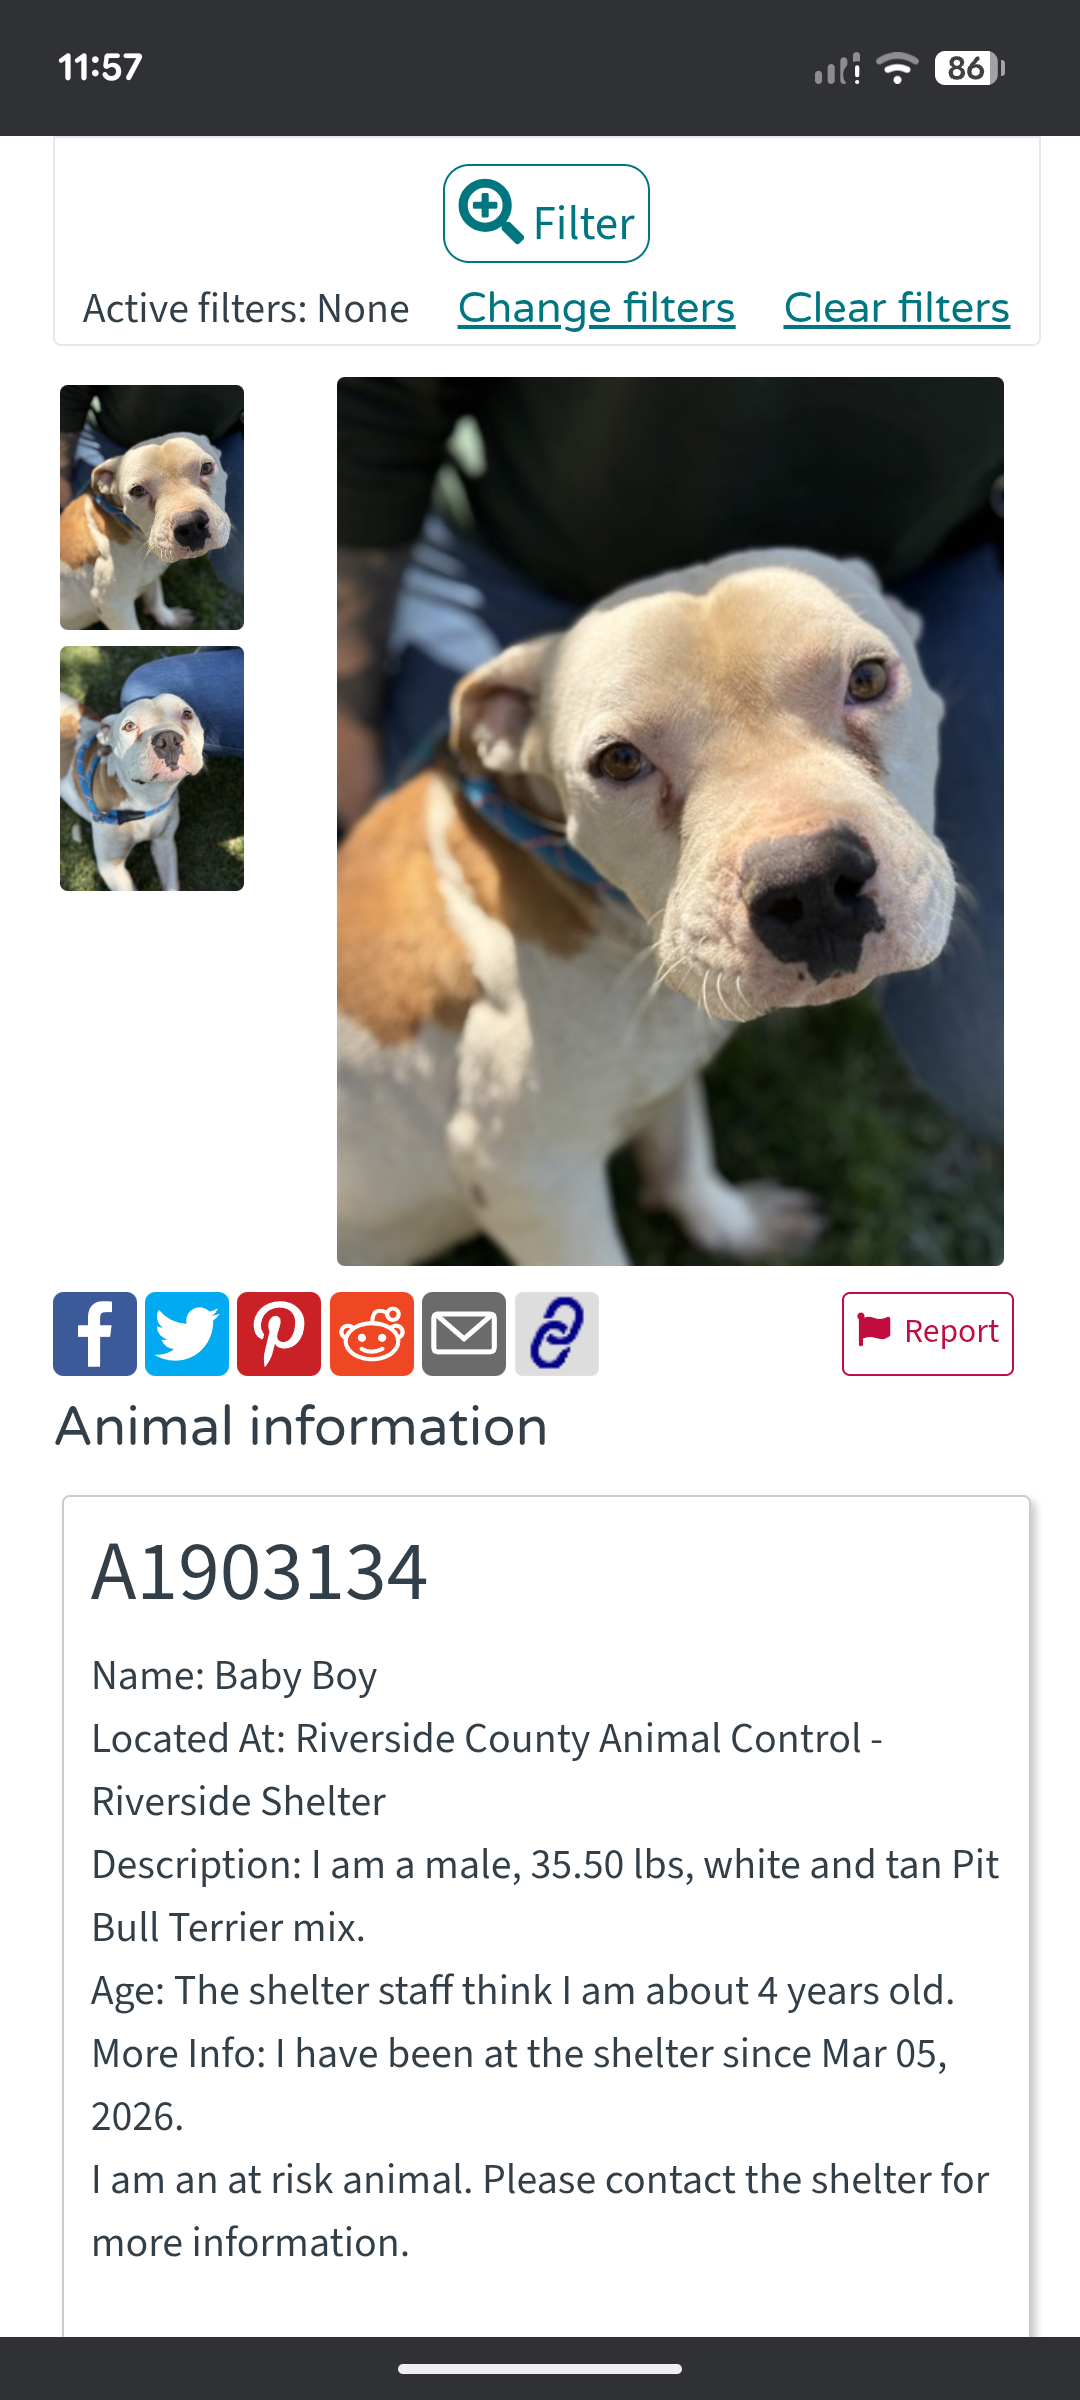This screenshot has width=1080, height=2400.
Task: Post to Reddit using share icon
Action: click(372, 1334)
